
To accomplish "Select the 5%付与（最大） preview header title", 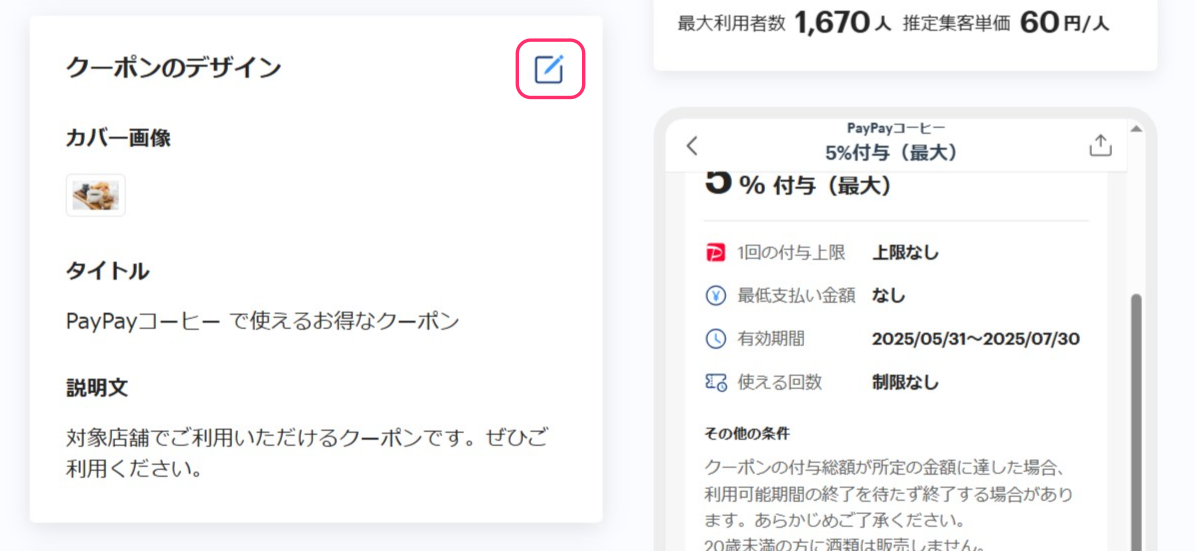I will [891, 153].
